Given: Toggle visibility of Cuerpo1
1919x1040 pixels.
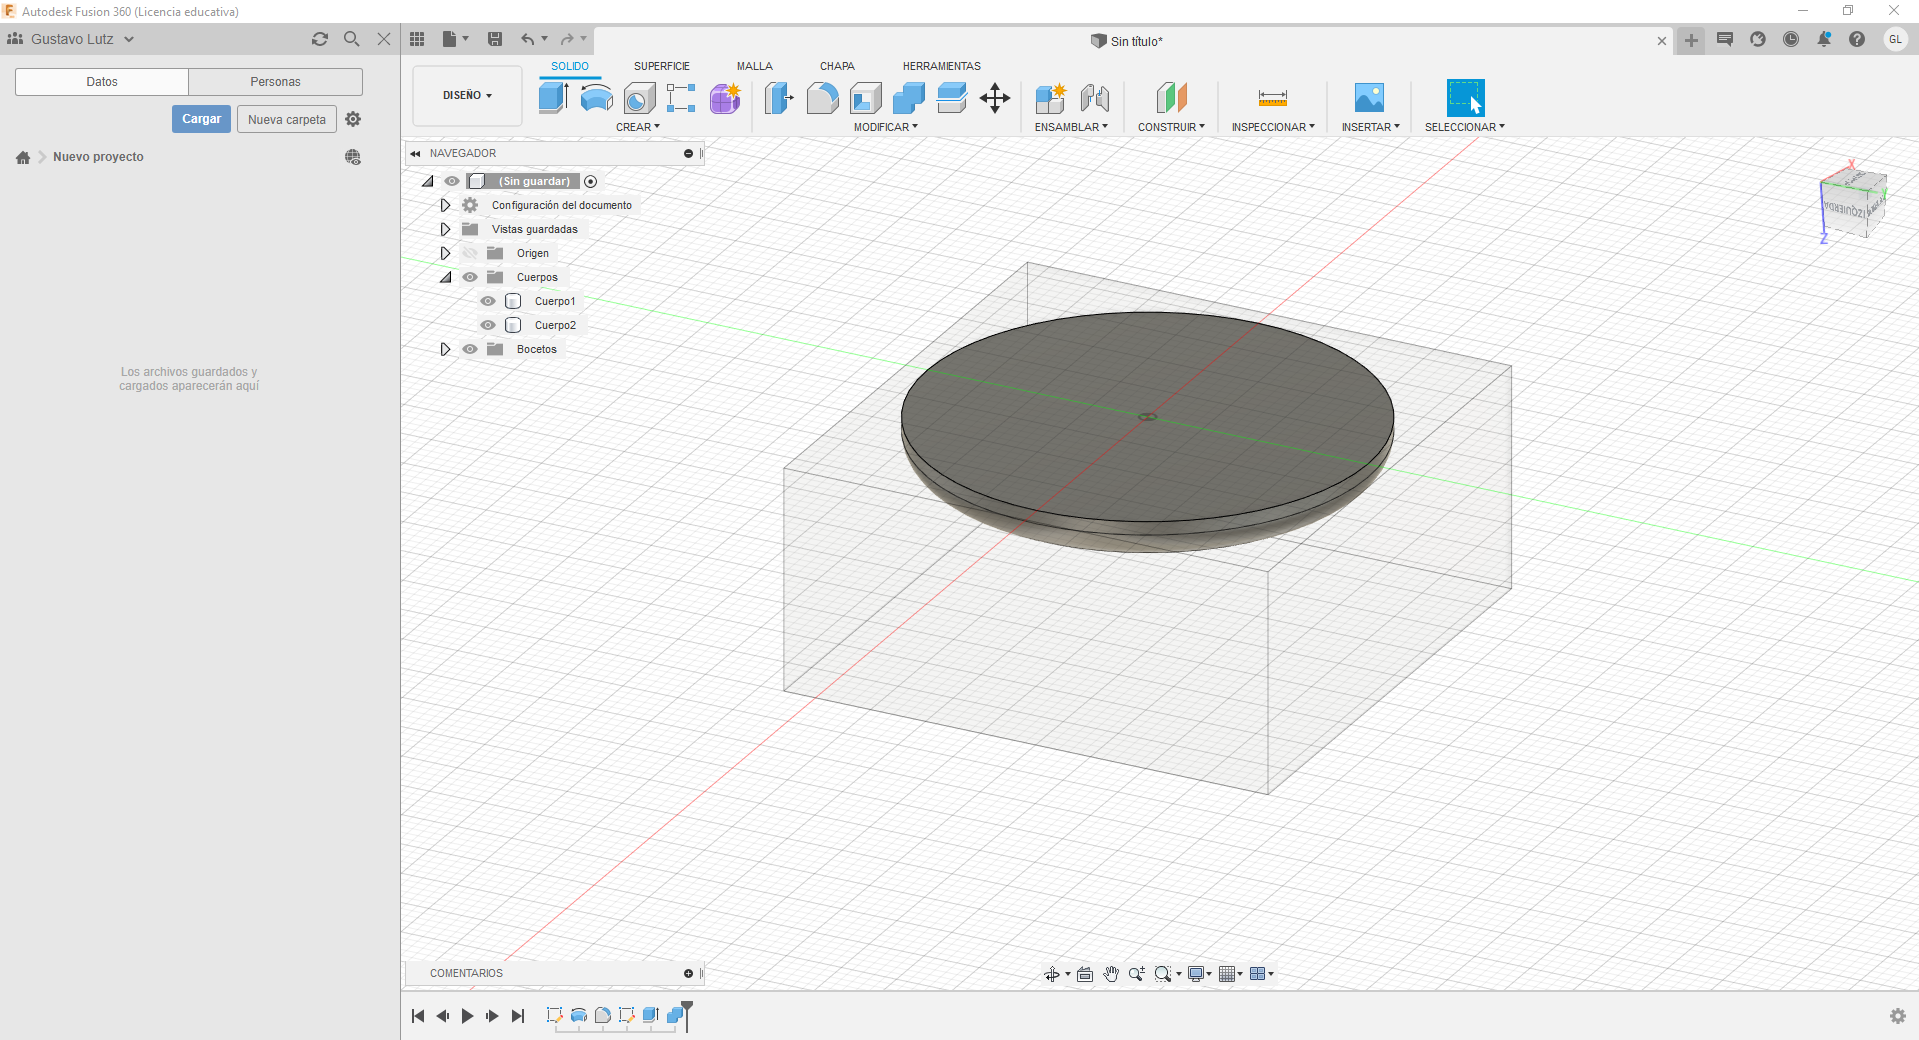Looking at the screenshot, I should [488, 301].
